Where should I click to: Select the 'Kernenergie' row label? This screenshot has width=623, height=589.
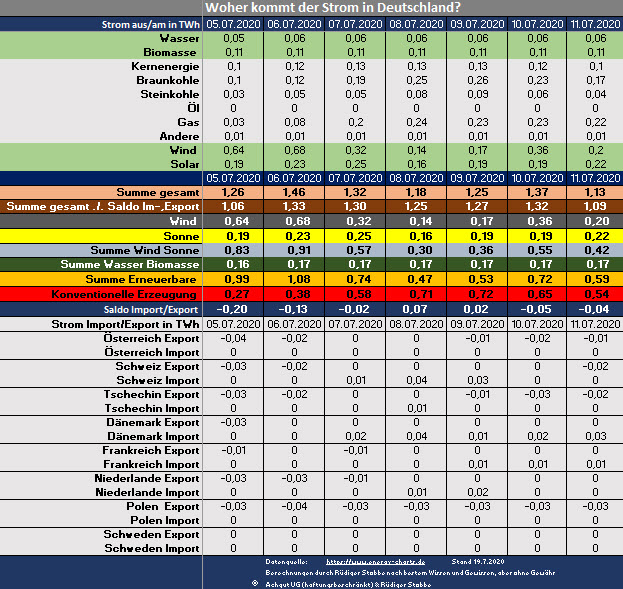pos(165,66)
